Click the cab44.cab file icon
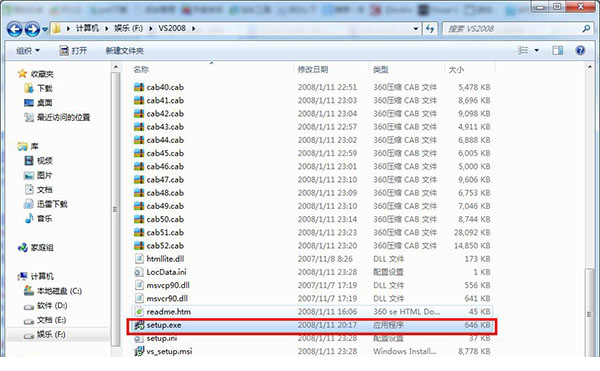This screenshot has height=371, width=600. coord(139,140)
